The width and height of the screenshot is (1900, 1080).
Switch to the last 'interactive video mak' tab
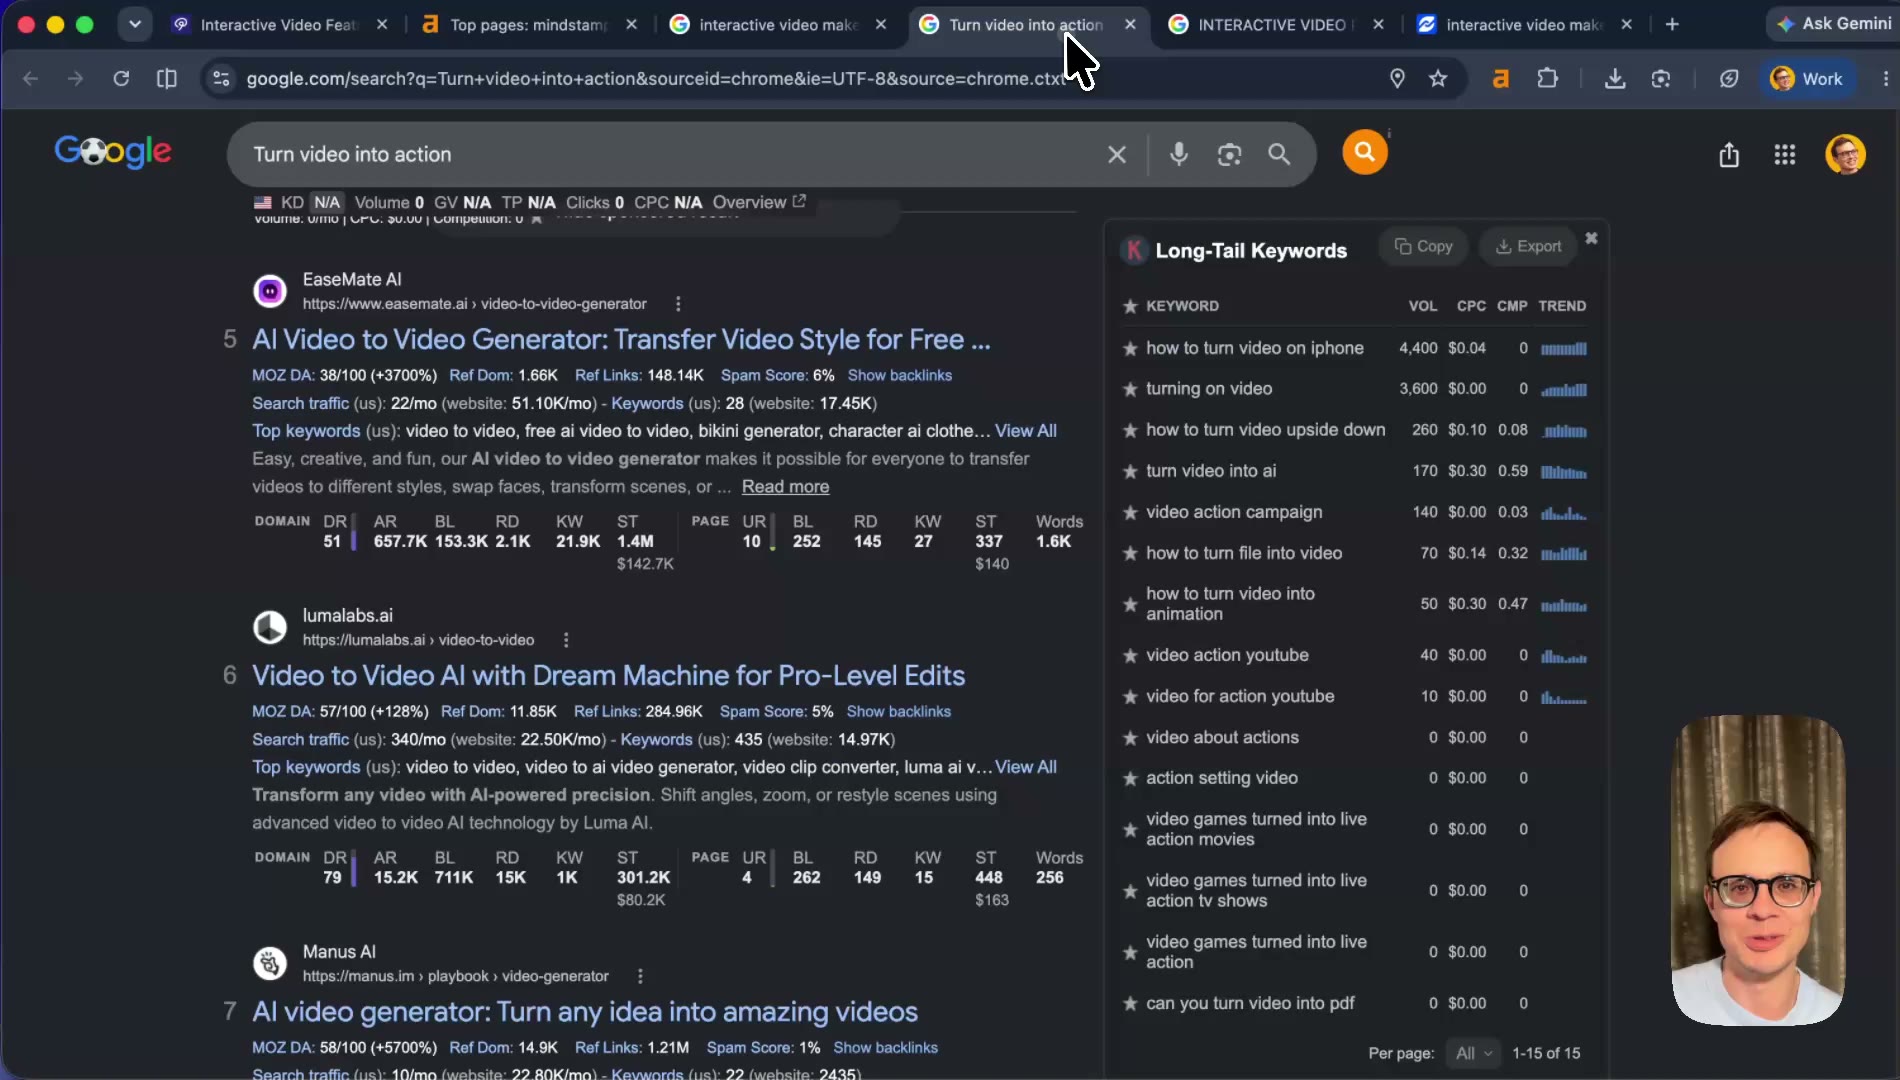[1525, 24]
